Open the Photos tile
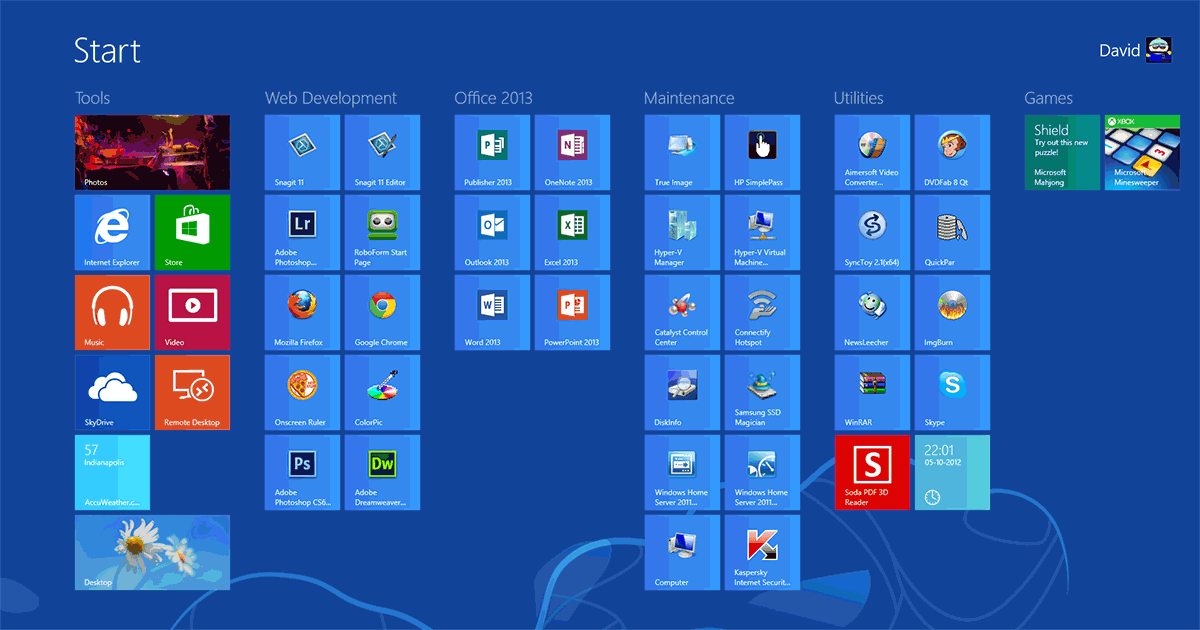The width and height of the screenshot is (1200, 630). click(152, 152)
